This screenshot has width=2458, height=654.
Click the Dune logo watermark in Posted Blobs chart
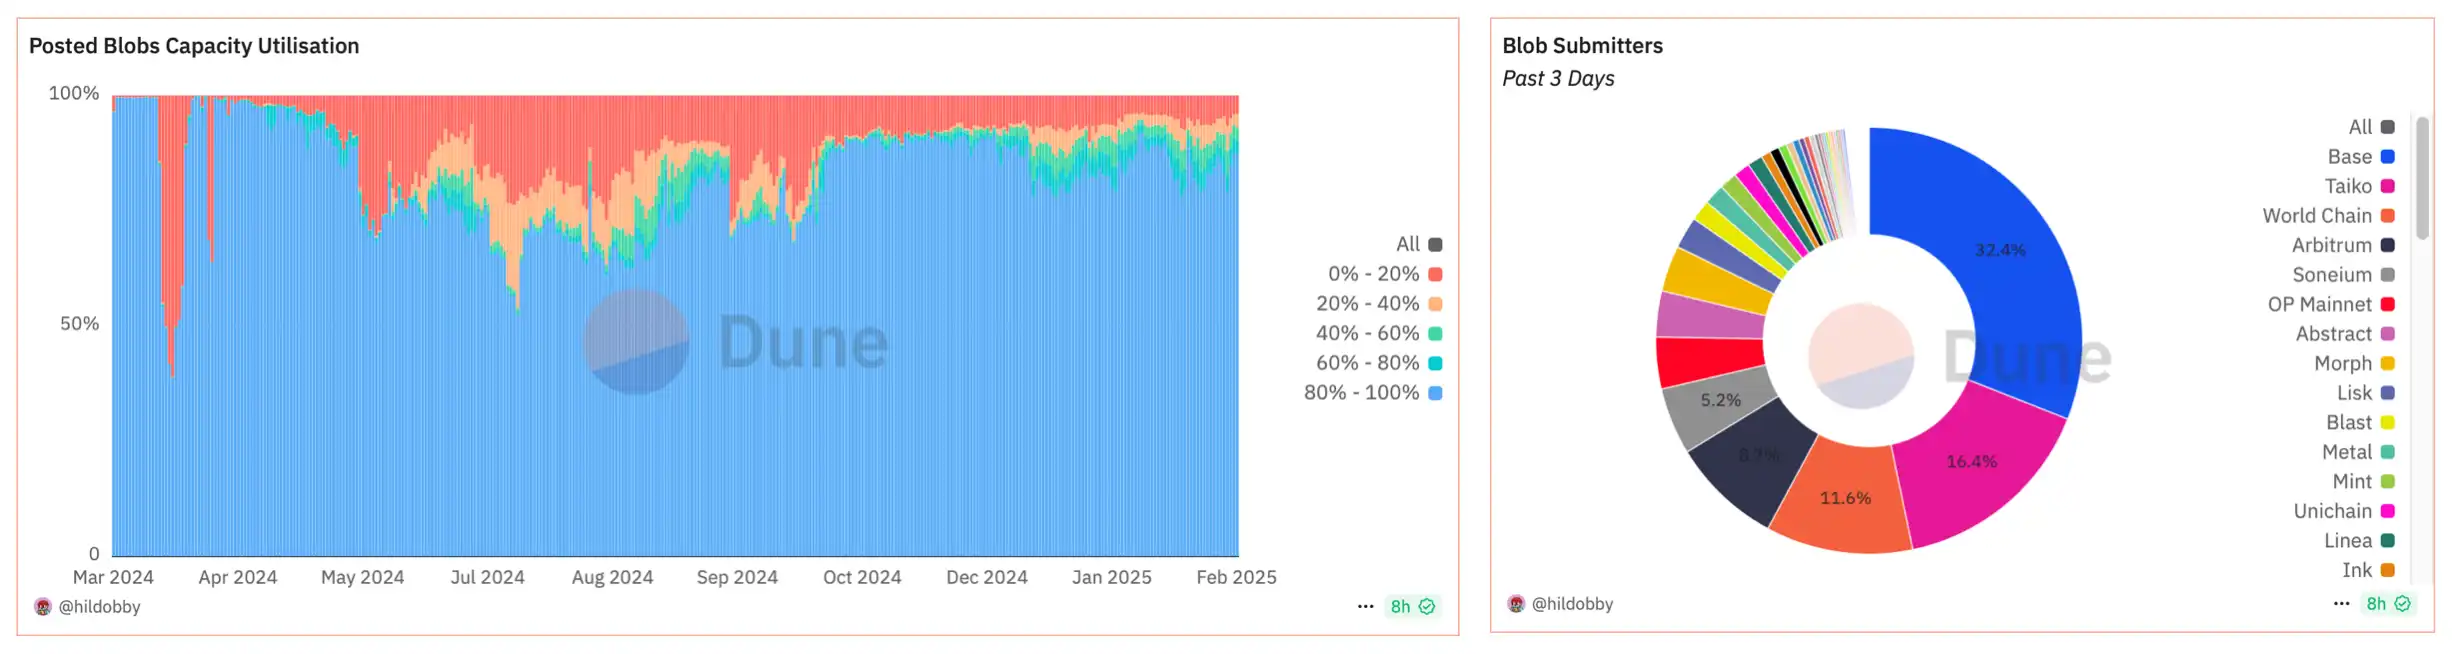pyautogui.click(x=636, y=342)
